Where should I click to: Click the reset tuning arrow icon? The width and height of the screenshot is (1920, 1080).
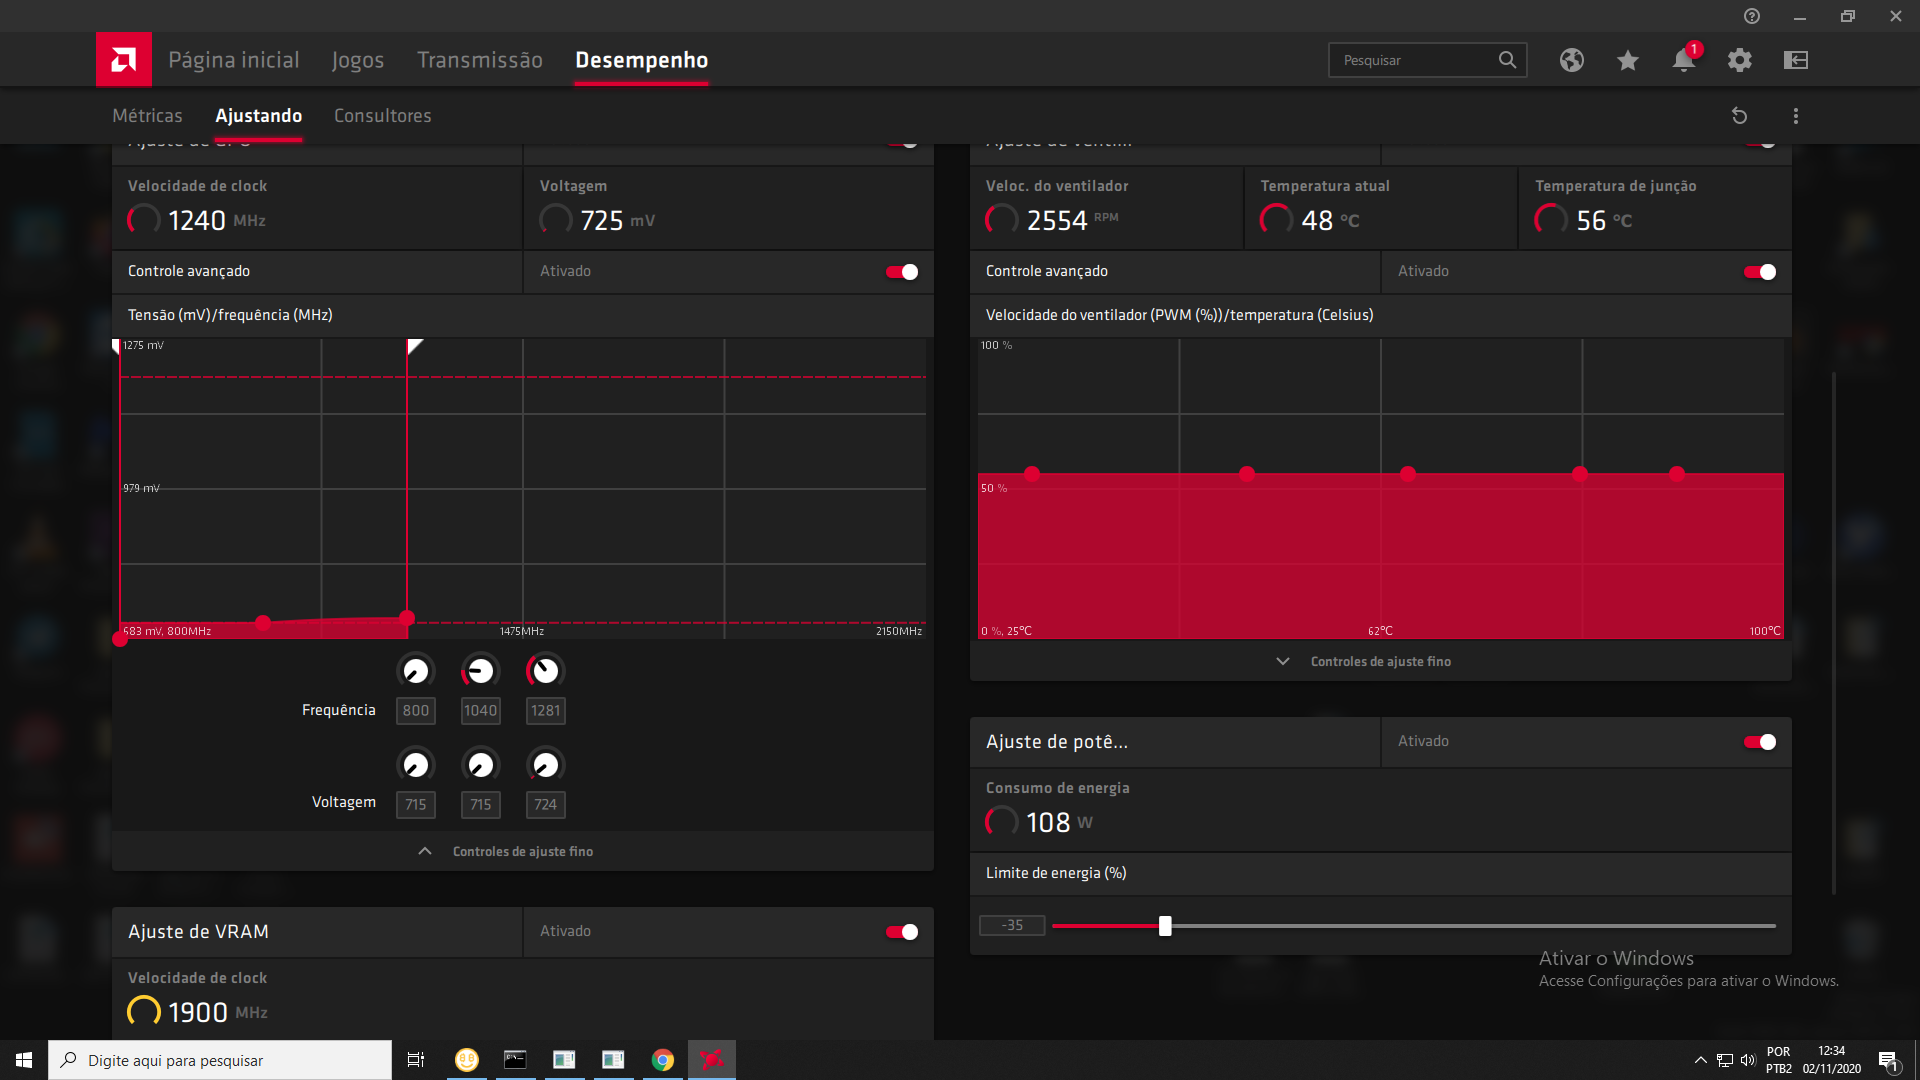tap(1740, 116)
